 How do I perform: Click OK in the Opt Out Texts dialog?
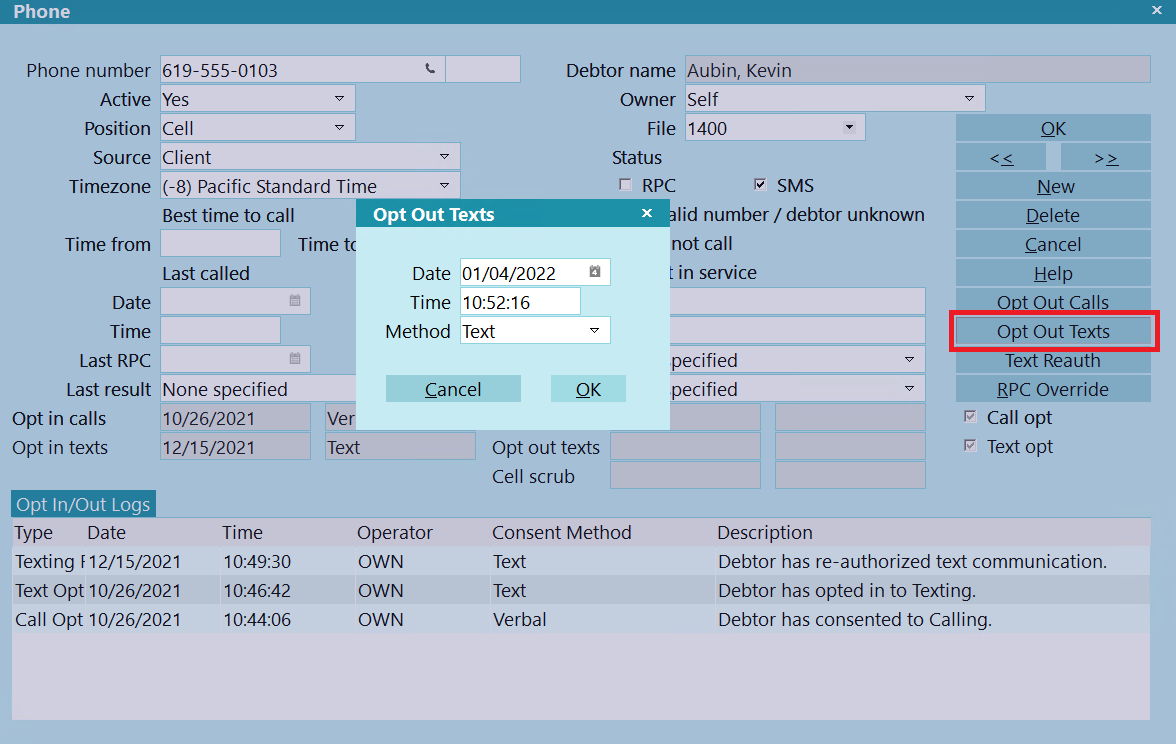click(588, 389)
